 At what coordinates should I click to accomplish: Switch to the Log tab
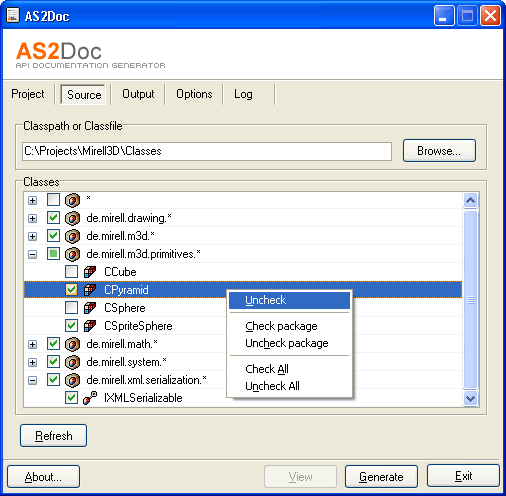point(243,94)
